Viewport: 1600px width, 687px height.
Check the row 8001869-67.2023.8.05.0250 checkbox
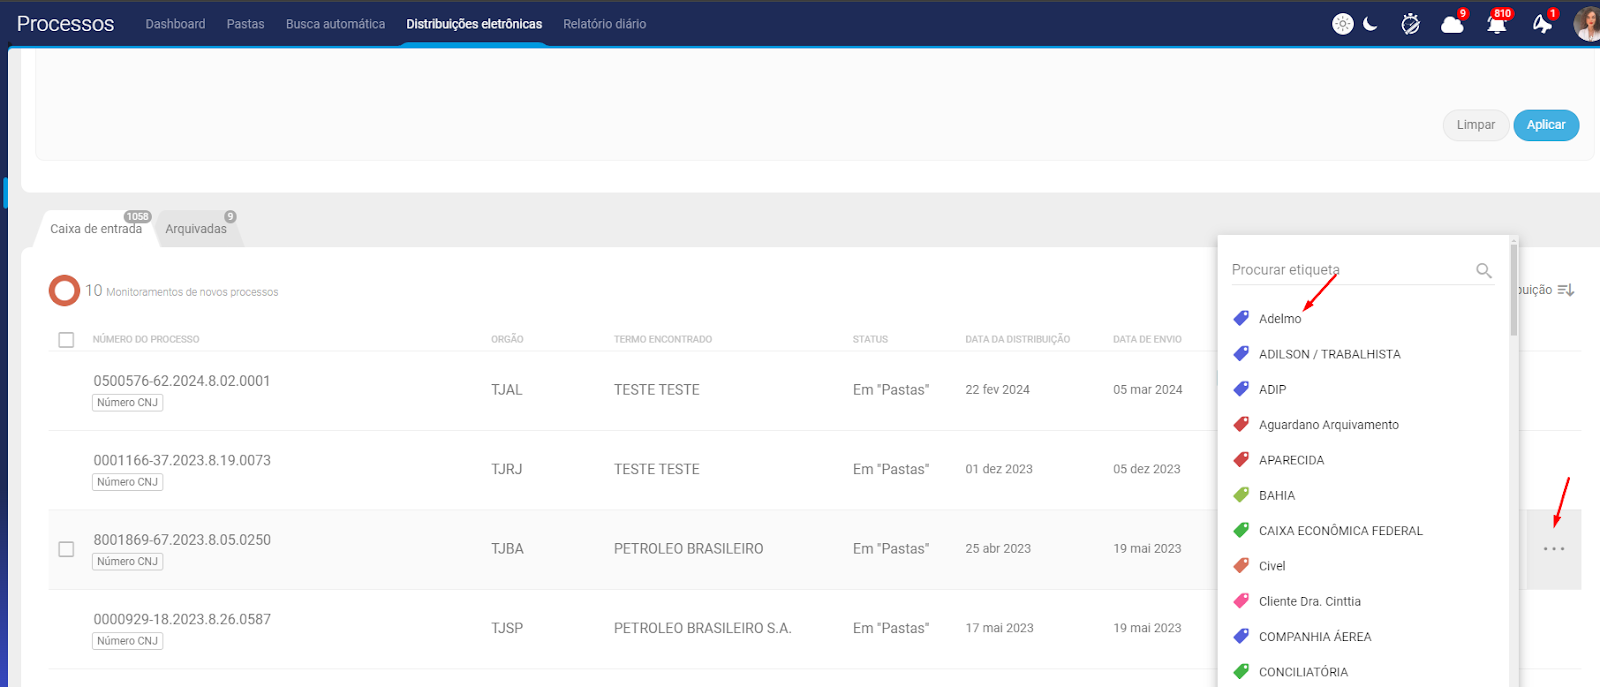(x=66, y=549)
